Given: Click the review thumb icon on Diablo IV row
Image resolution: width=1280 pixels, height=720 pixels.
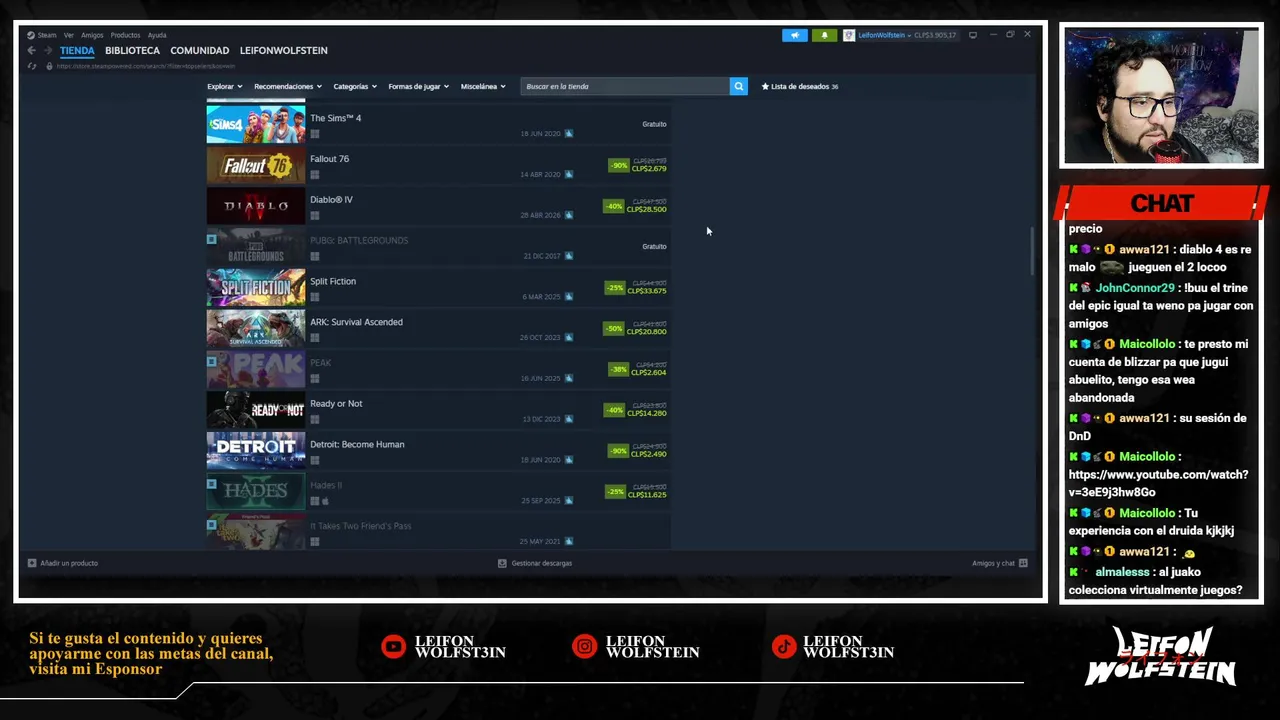Looking at the screenshot, I should (x=569, y=215).
